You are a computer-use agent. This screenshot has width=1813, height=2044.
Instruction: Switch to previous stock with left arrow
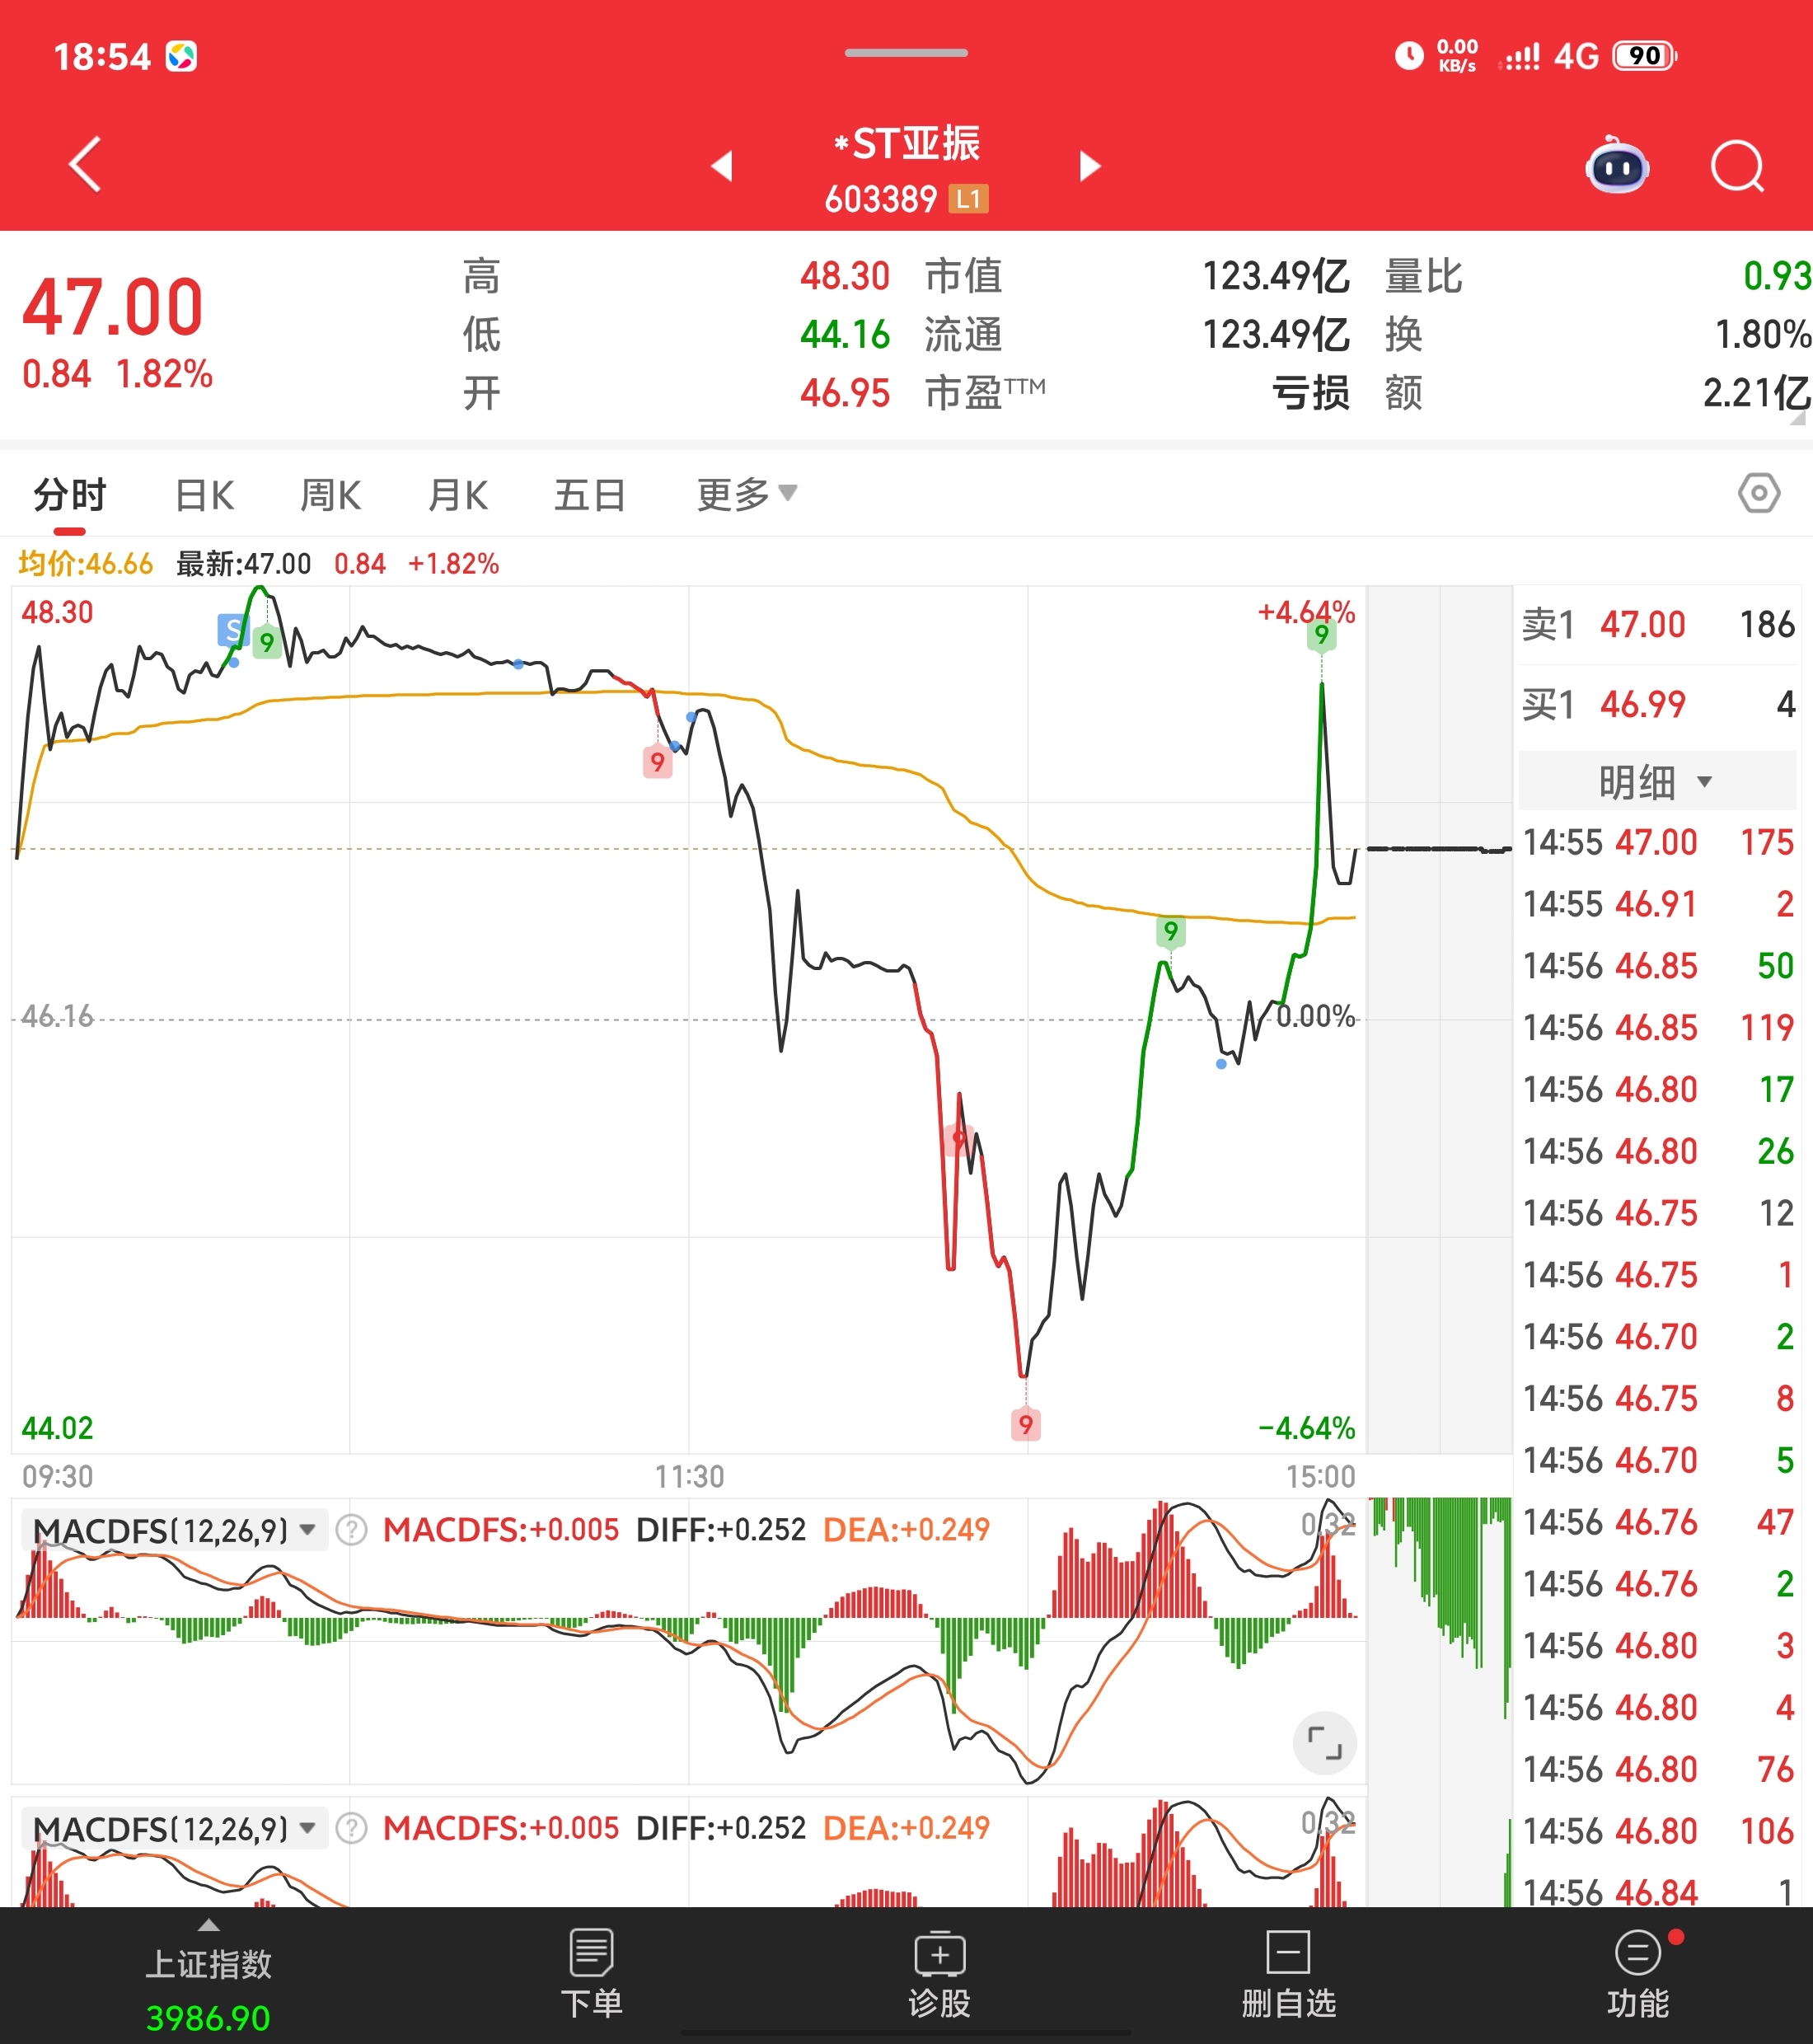pyautogui.click(x=722, y=166)
